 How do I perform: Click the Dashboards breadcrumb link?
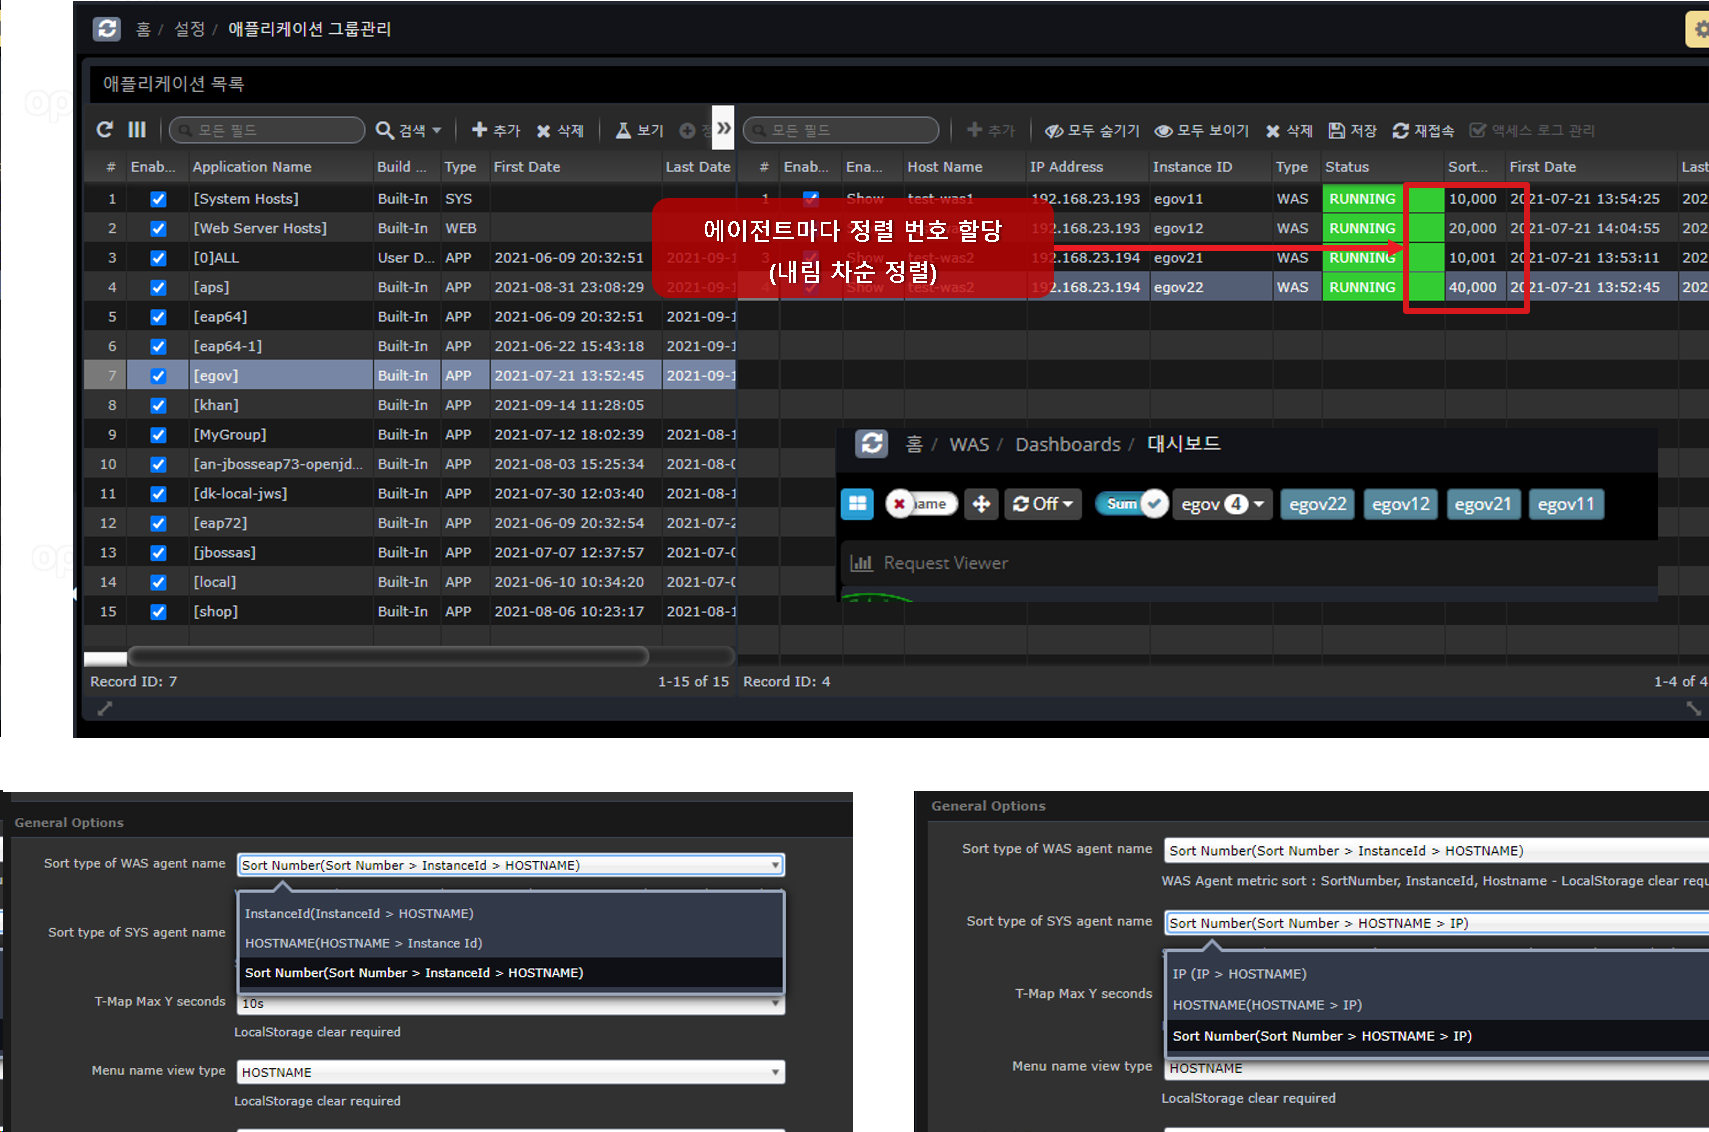pos(1067,444)
